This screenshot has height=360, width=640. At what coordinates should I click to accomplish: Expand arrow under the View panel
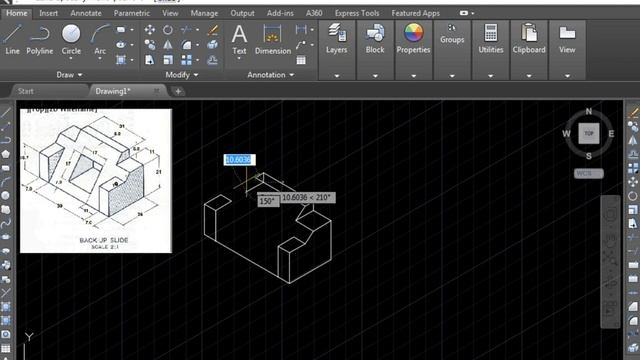[567, 76]
